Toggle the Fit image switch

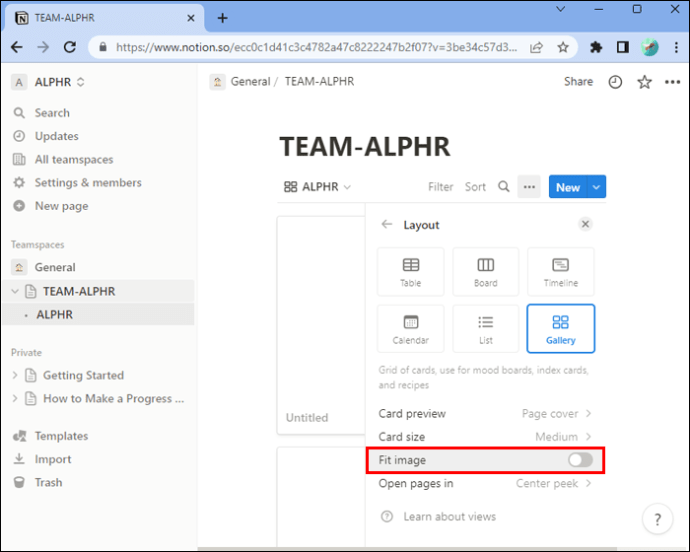tap(580, 460)
